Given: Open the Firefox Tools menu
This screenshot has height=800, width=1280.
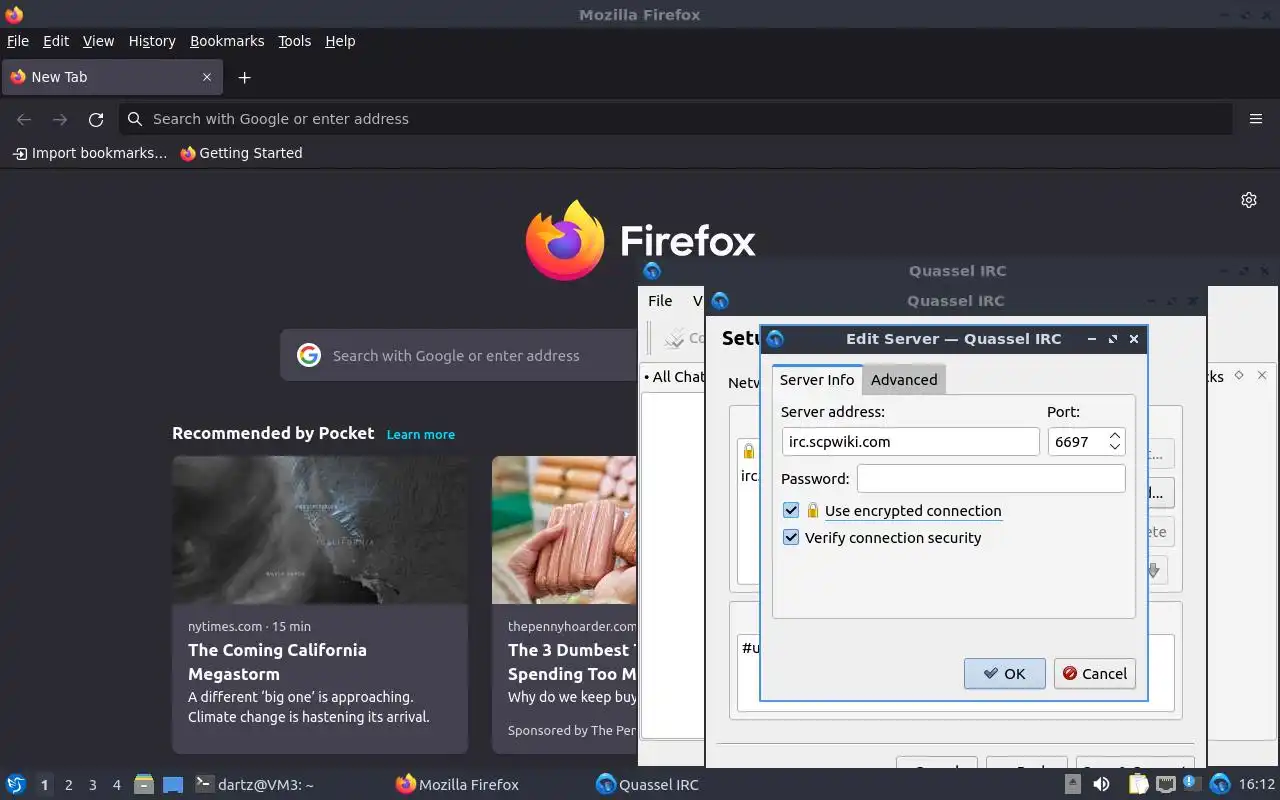Looking at the screenshot, I should coord(294,41).
